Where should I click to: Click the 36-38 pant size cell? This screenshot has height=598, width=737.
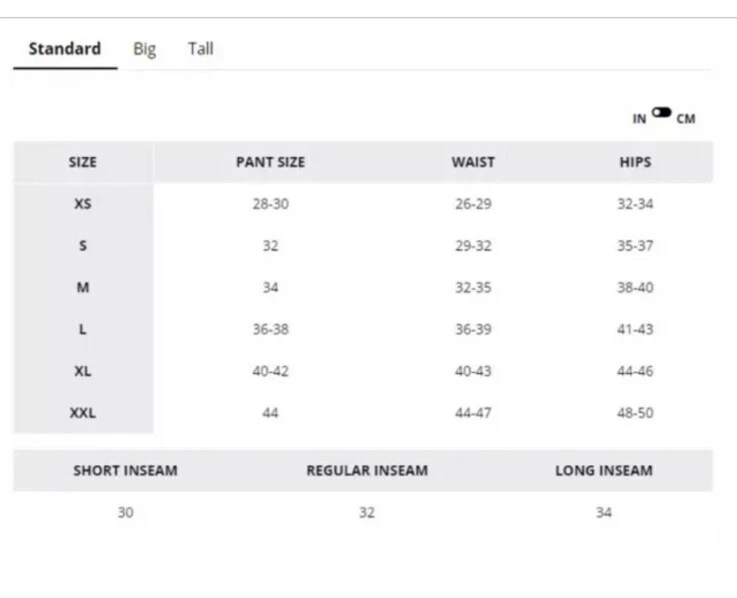[270, 329]
